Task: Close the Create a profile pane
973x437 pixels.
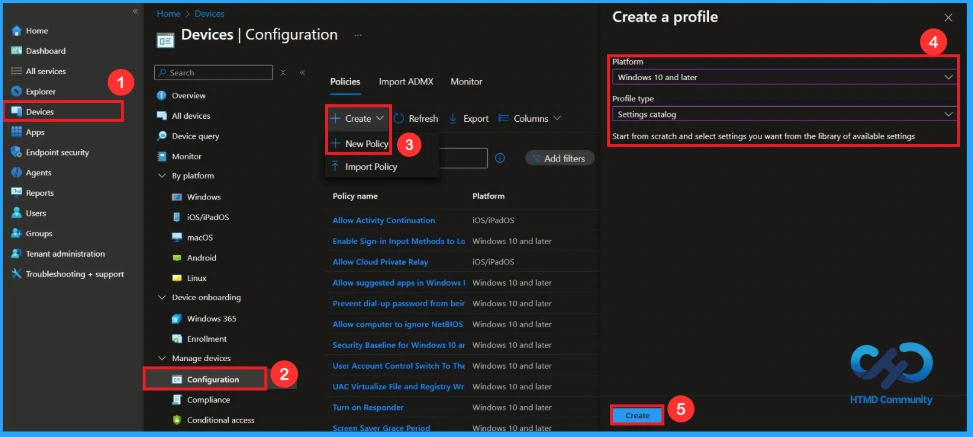Action: pyautogui.click(x=948, y=18)
